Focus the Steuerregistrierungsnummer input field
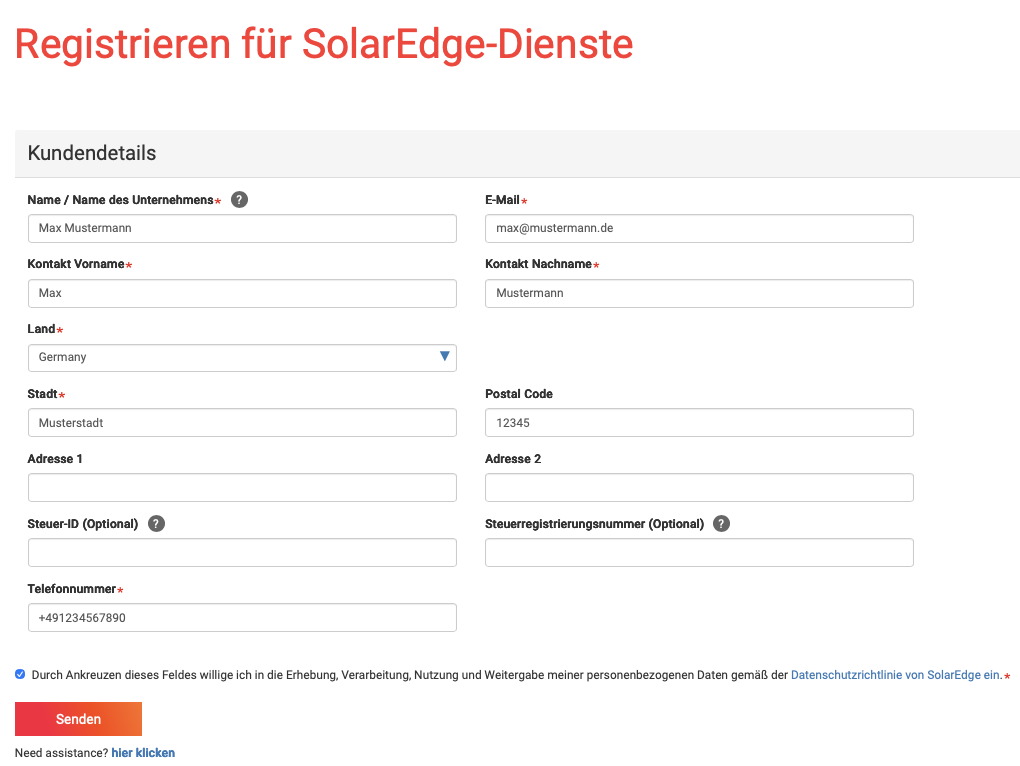The width and height of the screenshot is (1020, 766). pos(699,553)
